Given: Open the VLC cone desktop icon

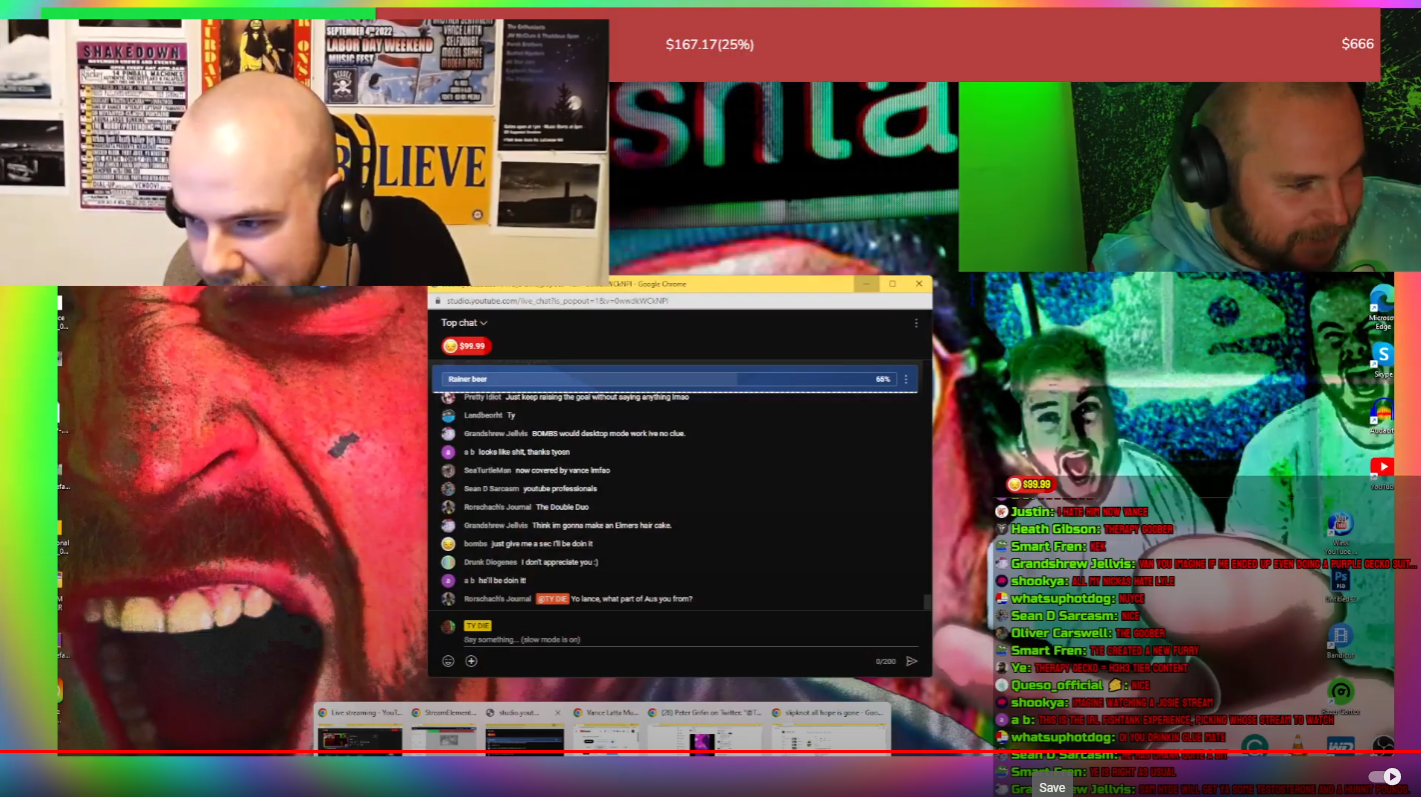Looking at the screenshot, I should [x=1298, y=745].
